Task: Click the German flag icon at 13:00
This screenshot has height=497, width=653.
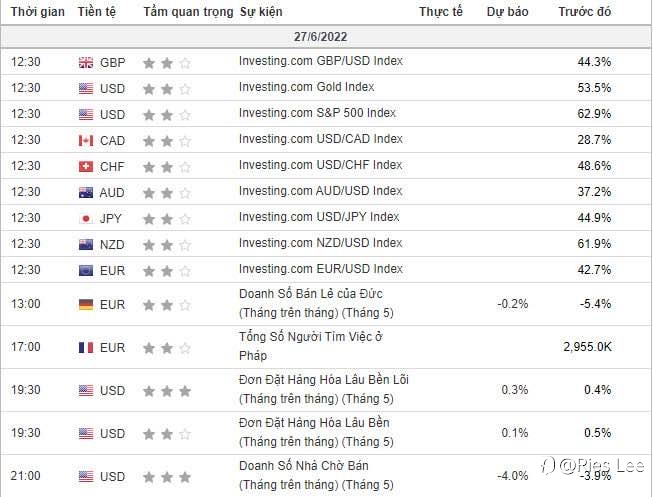Action: pos(86,305)
